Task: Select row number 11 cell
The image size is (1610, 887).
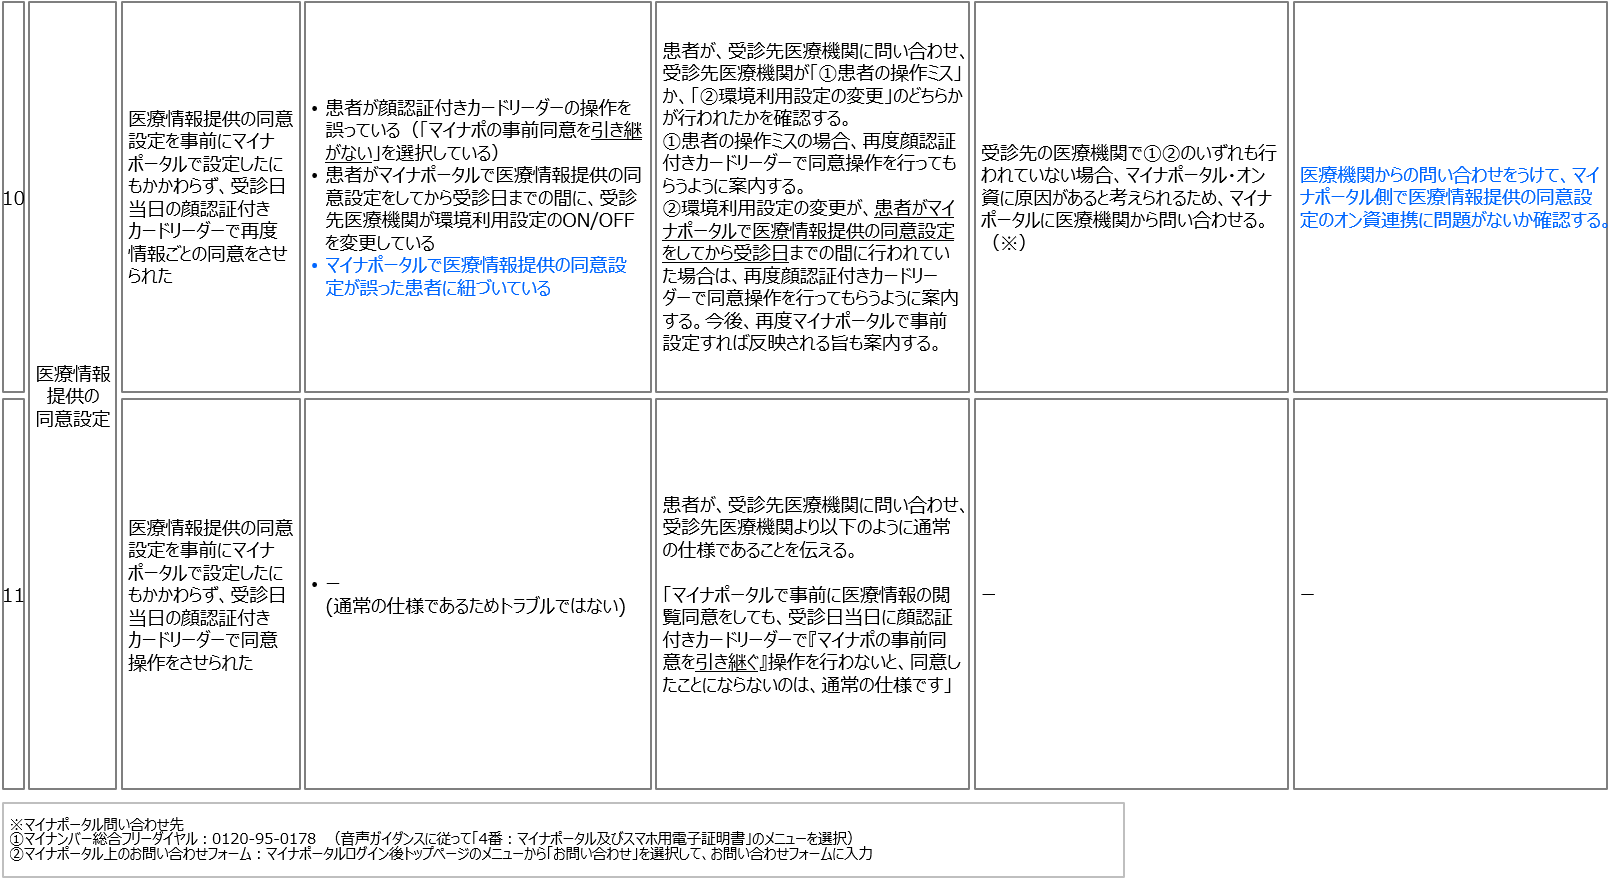Action: click(13, 594)
